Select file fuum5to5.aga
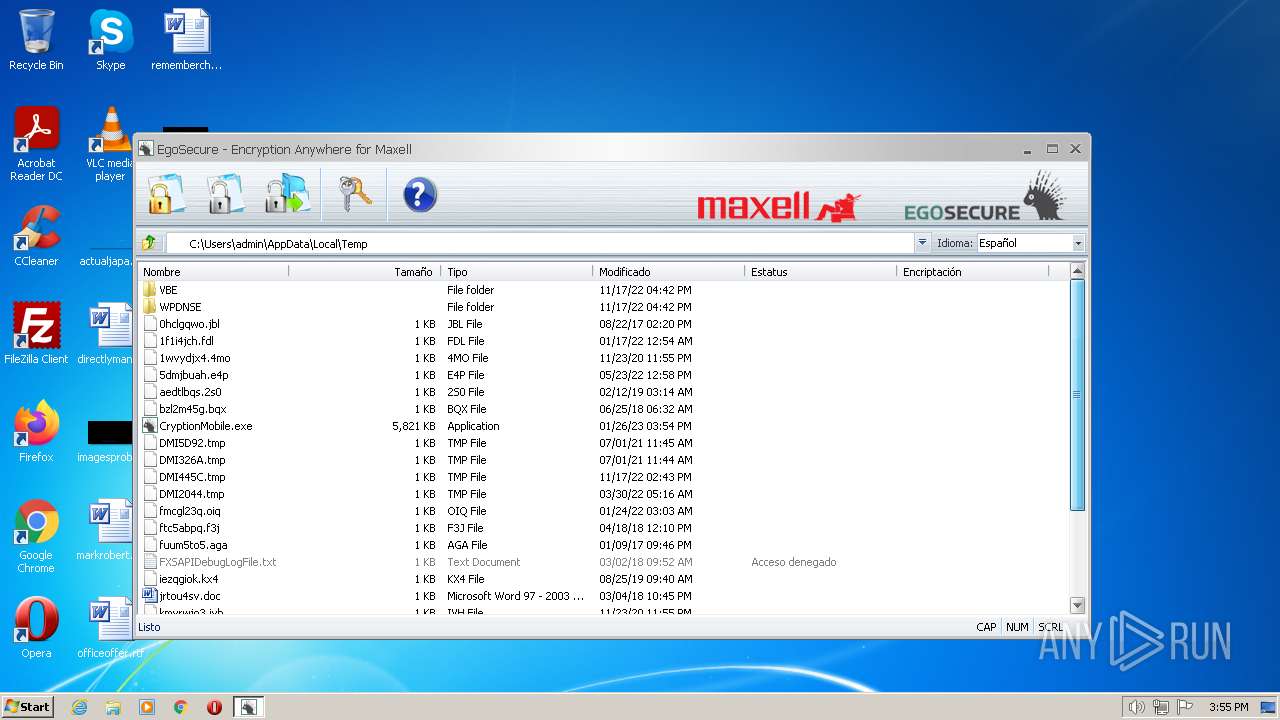Viewport: 1280px width, 720px height. click(193, 545)
